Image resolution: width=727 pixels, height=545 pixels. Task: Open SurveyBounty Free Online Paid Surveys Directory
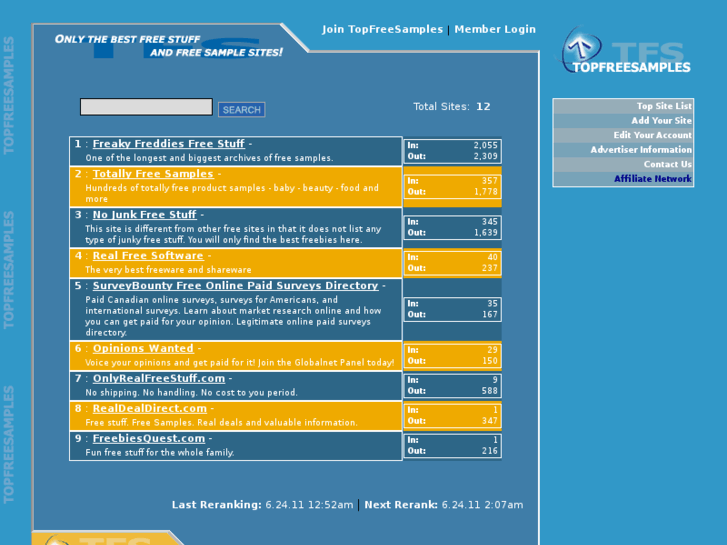coord(236,286)
